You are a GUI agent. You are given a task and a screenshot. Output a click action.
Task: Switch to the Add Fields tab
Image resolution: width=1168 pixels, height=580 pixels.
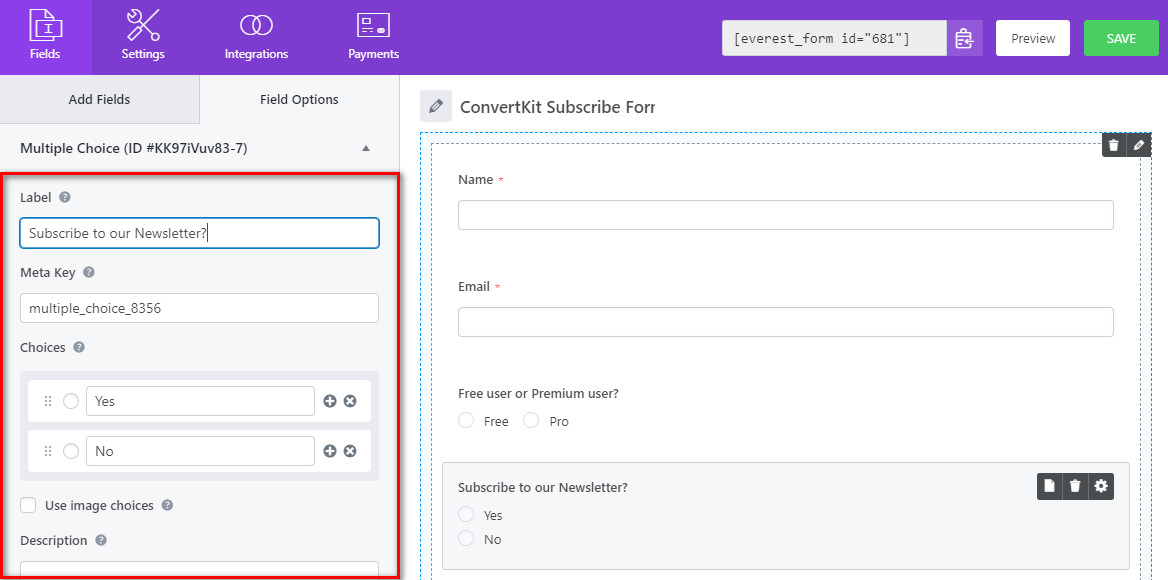99,99
